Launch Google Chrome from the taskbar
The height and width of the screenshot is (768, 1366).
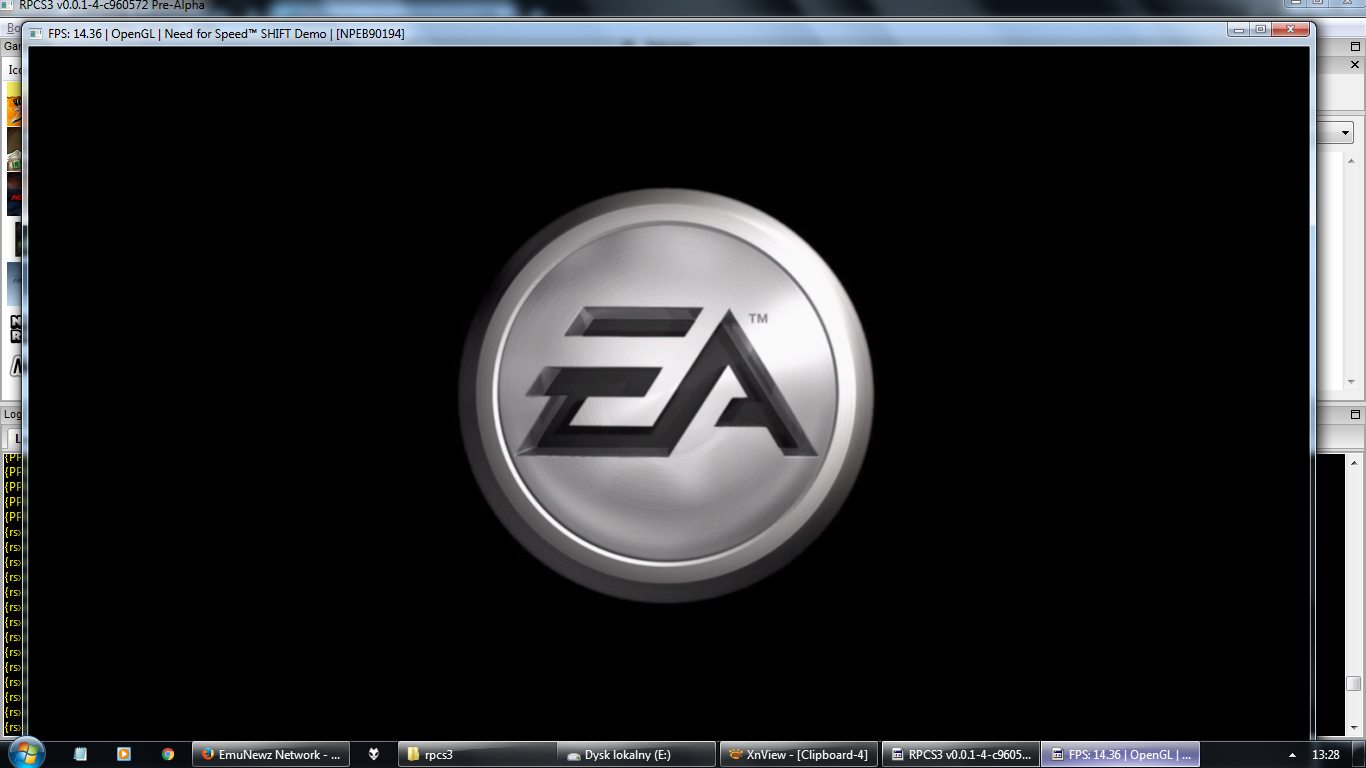tap(168, 754)
